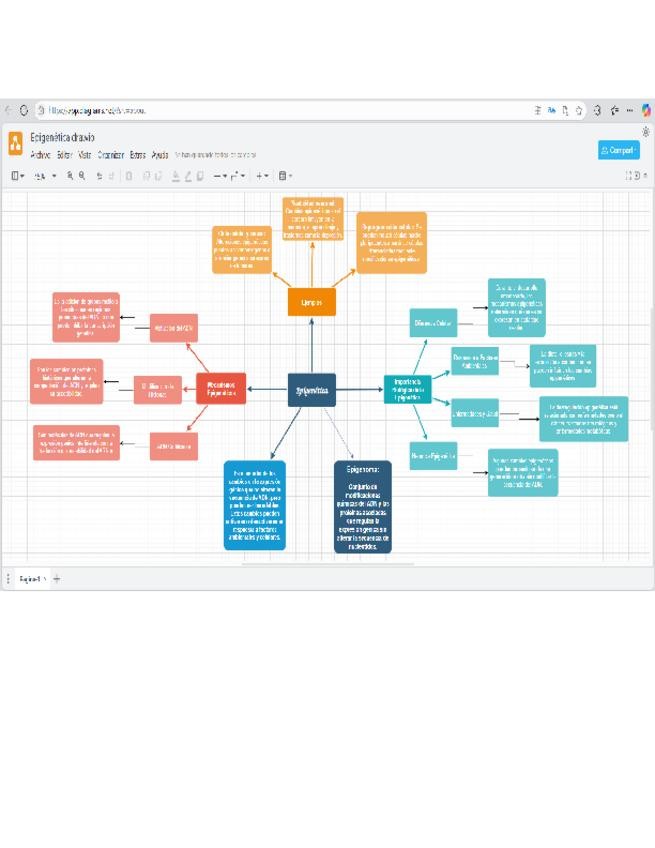The width and height of the screenshot is (655, 848).
Task: Click the waypoints style icon
Action: point(235,176)
